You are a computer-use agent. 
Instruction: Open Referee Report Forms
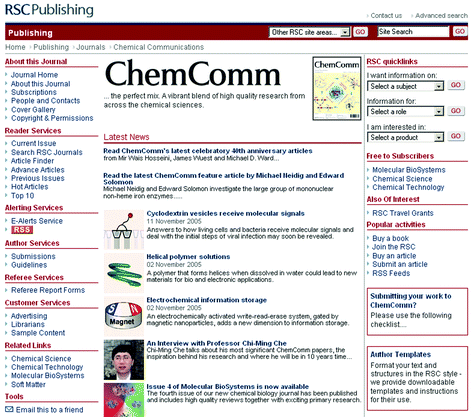click(x=48, y=290)
